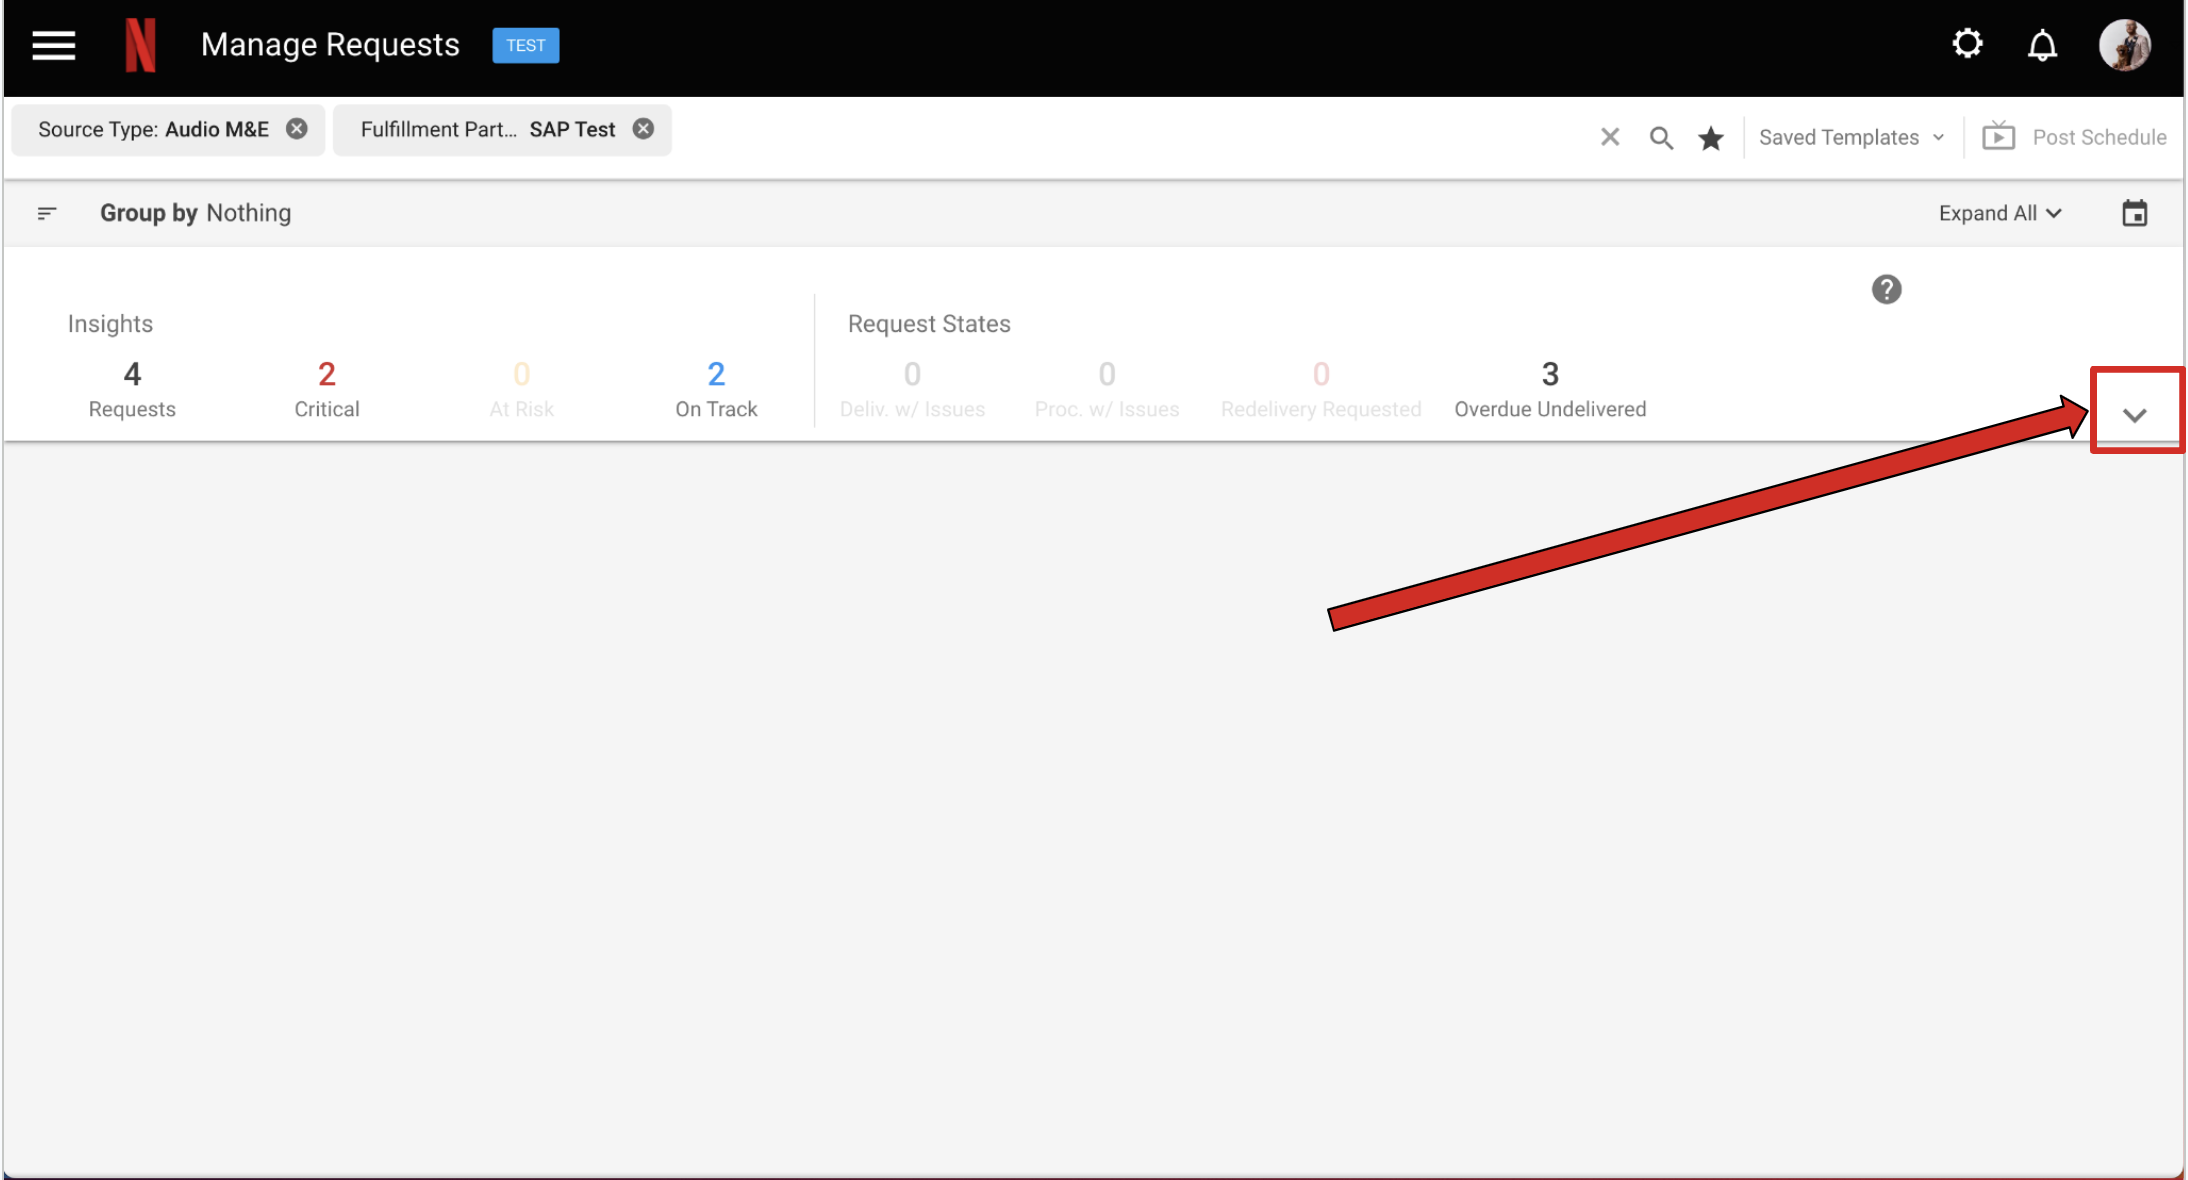Expand the Request States section
Viewport: 2188px width, 1180px height.
(x=2134, y=411)
